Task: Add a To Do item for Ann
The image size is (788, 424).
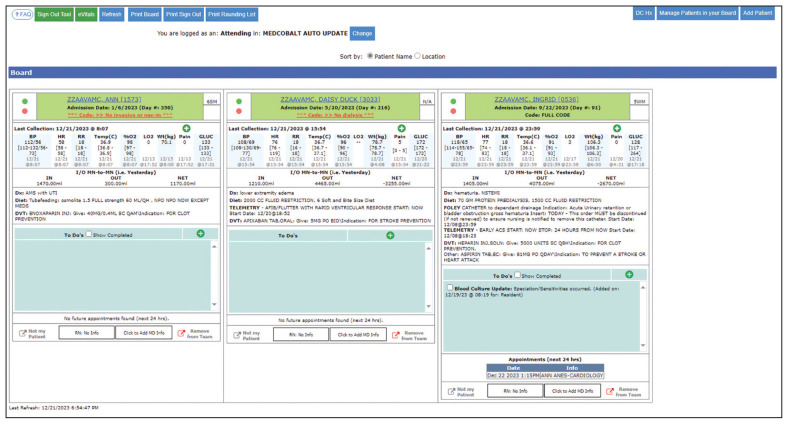Action: (201, 234)
